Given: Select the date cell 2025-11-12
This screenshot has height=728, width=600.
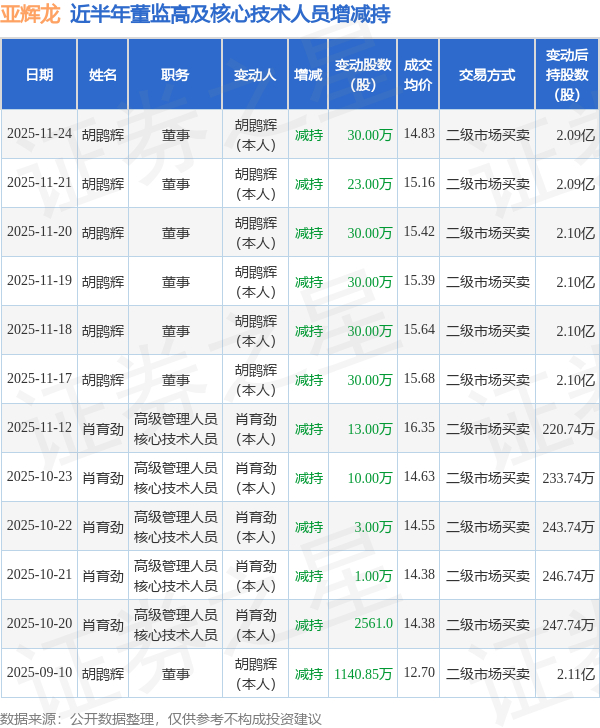Looking at the screenshot, I should coord(39,428).
